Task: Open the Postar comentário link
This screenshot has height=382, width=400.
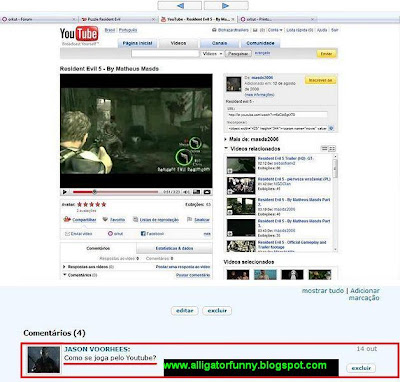Action: pos(193,275)
